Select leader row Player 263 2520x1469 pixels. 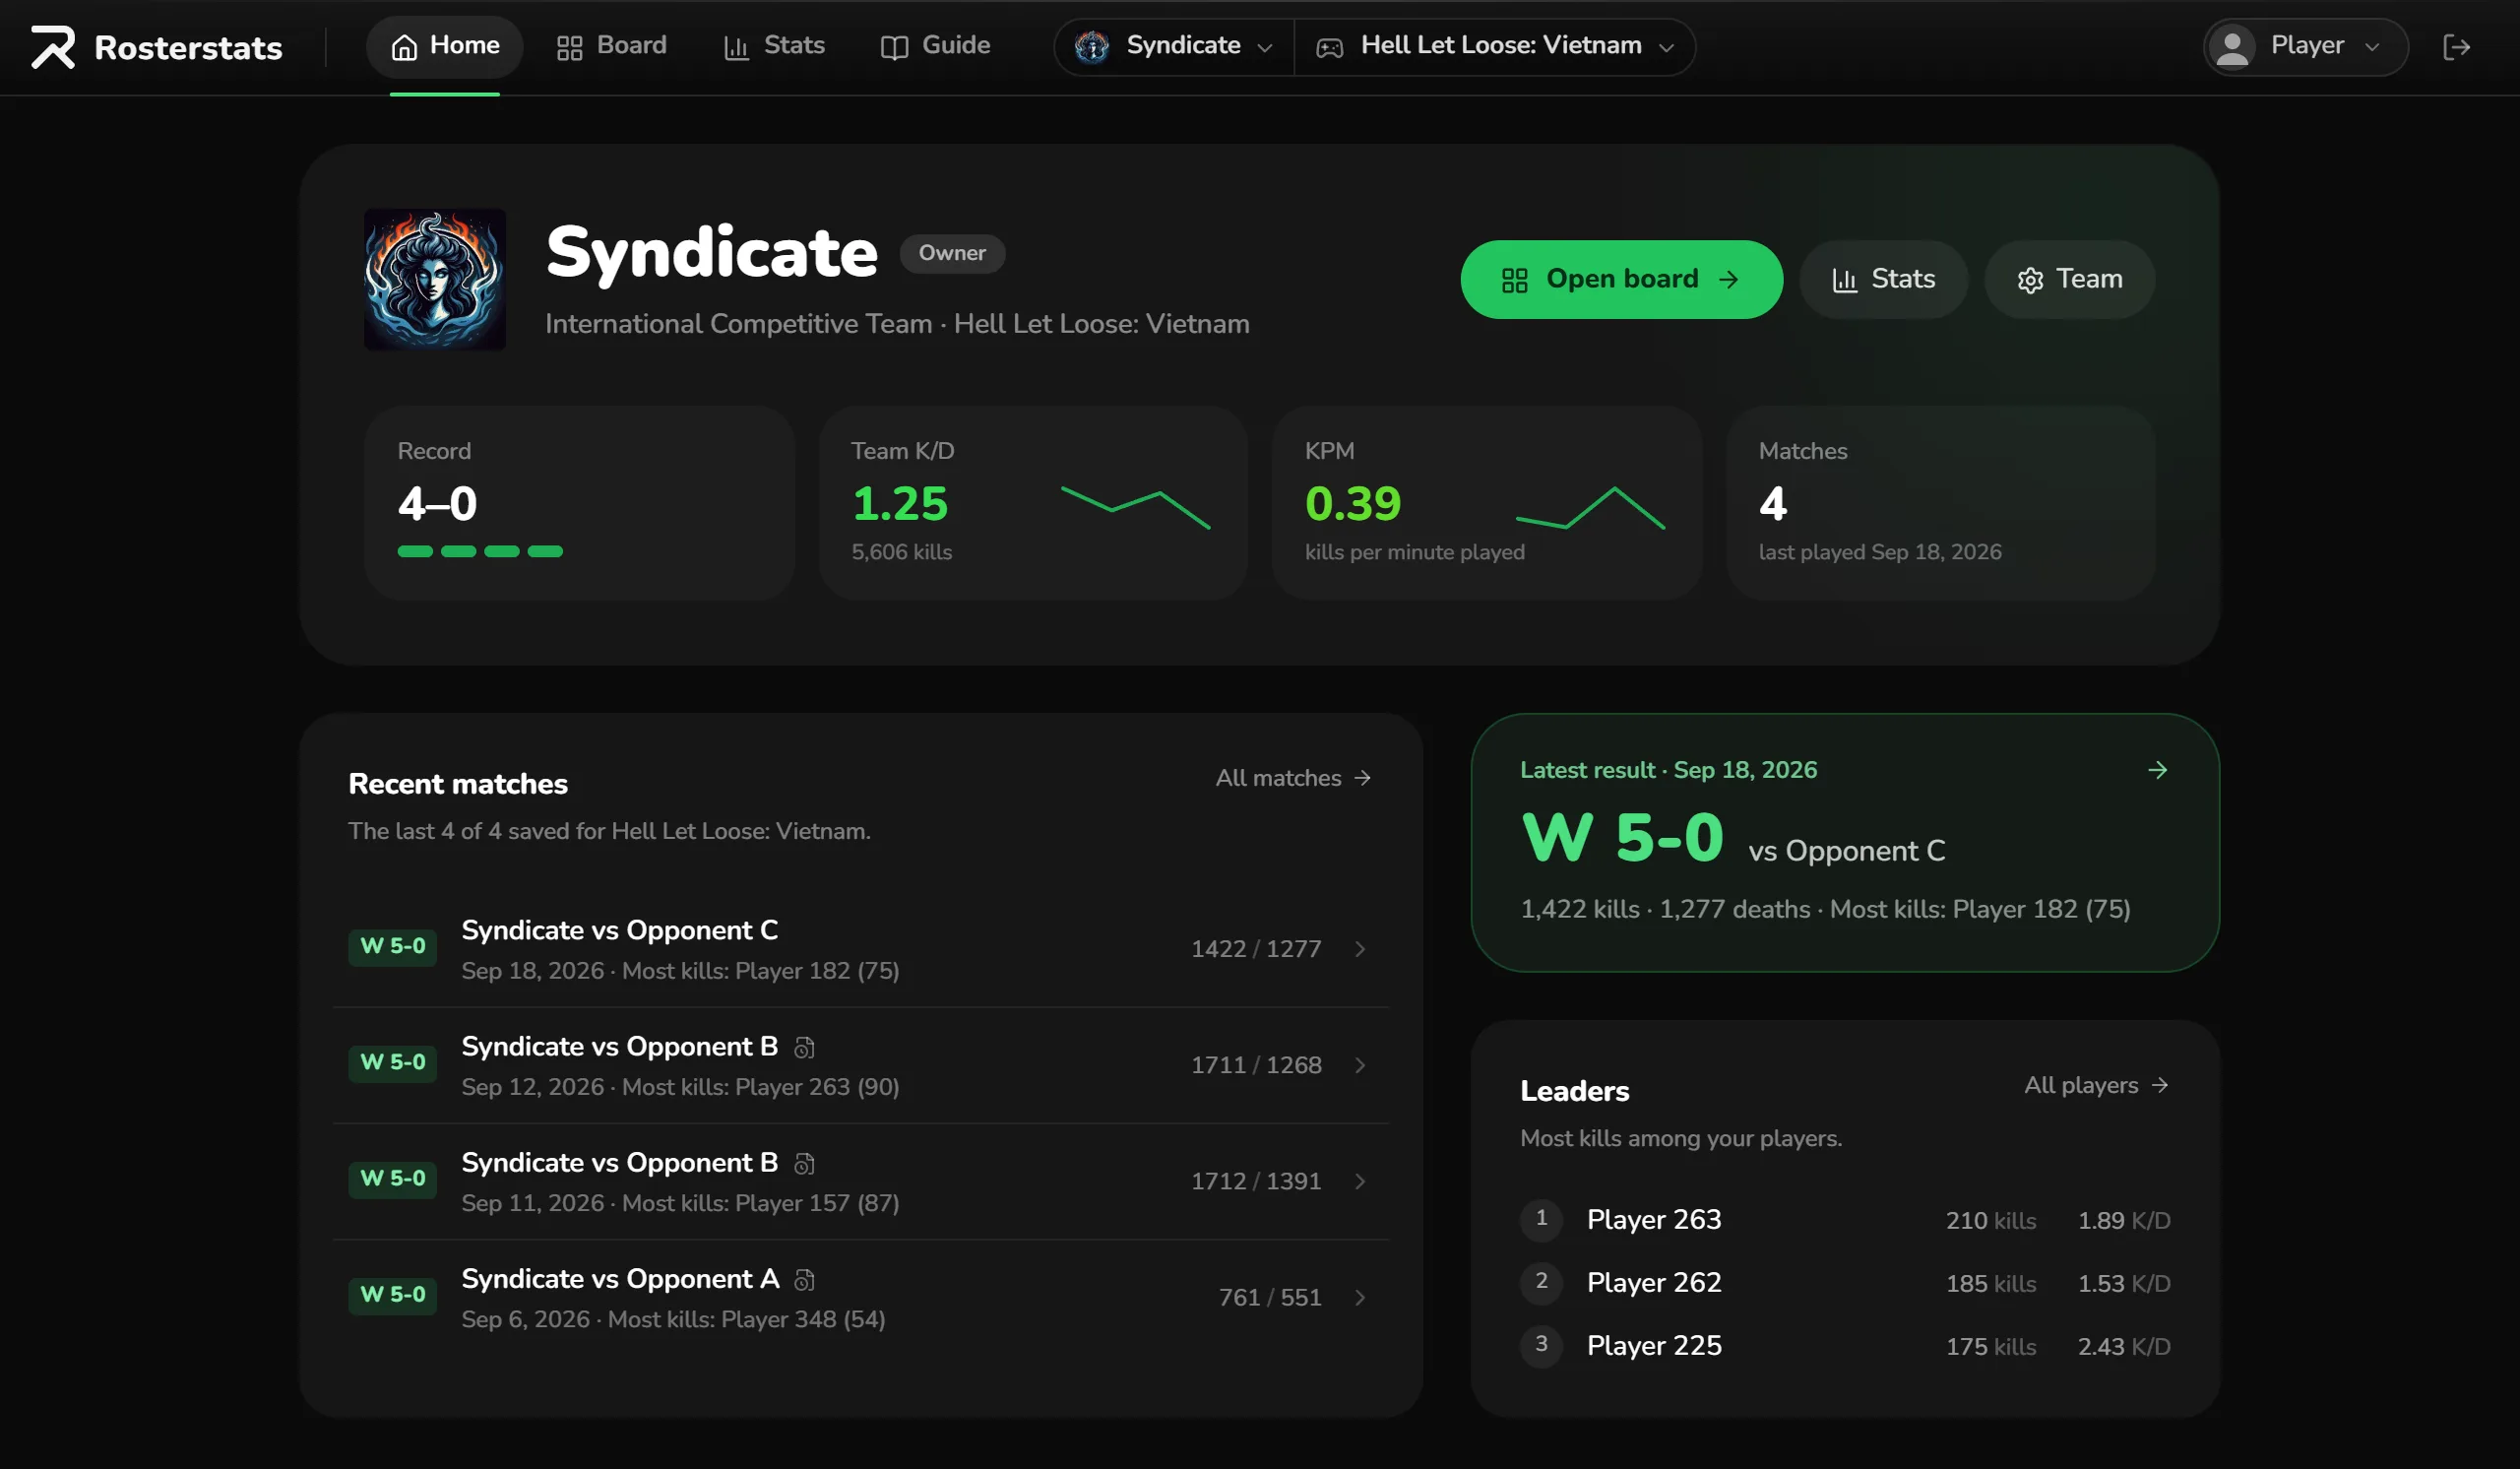[x=1845, y=1219]
